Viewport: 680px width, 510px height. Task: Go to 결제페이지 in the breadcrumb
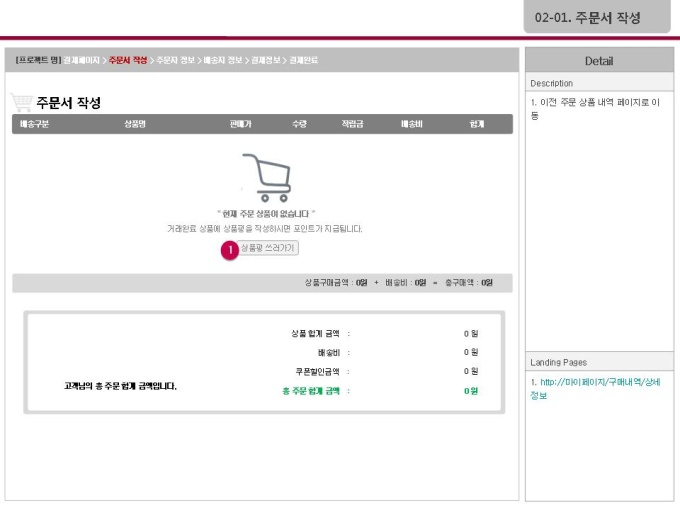(x=81, y=61)
